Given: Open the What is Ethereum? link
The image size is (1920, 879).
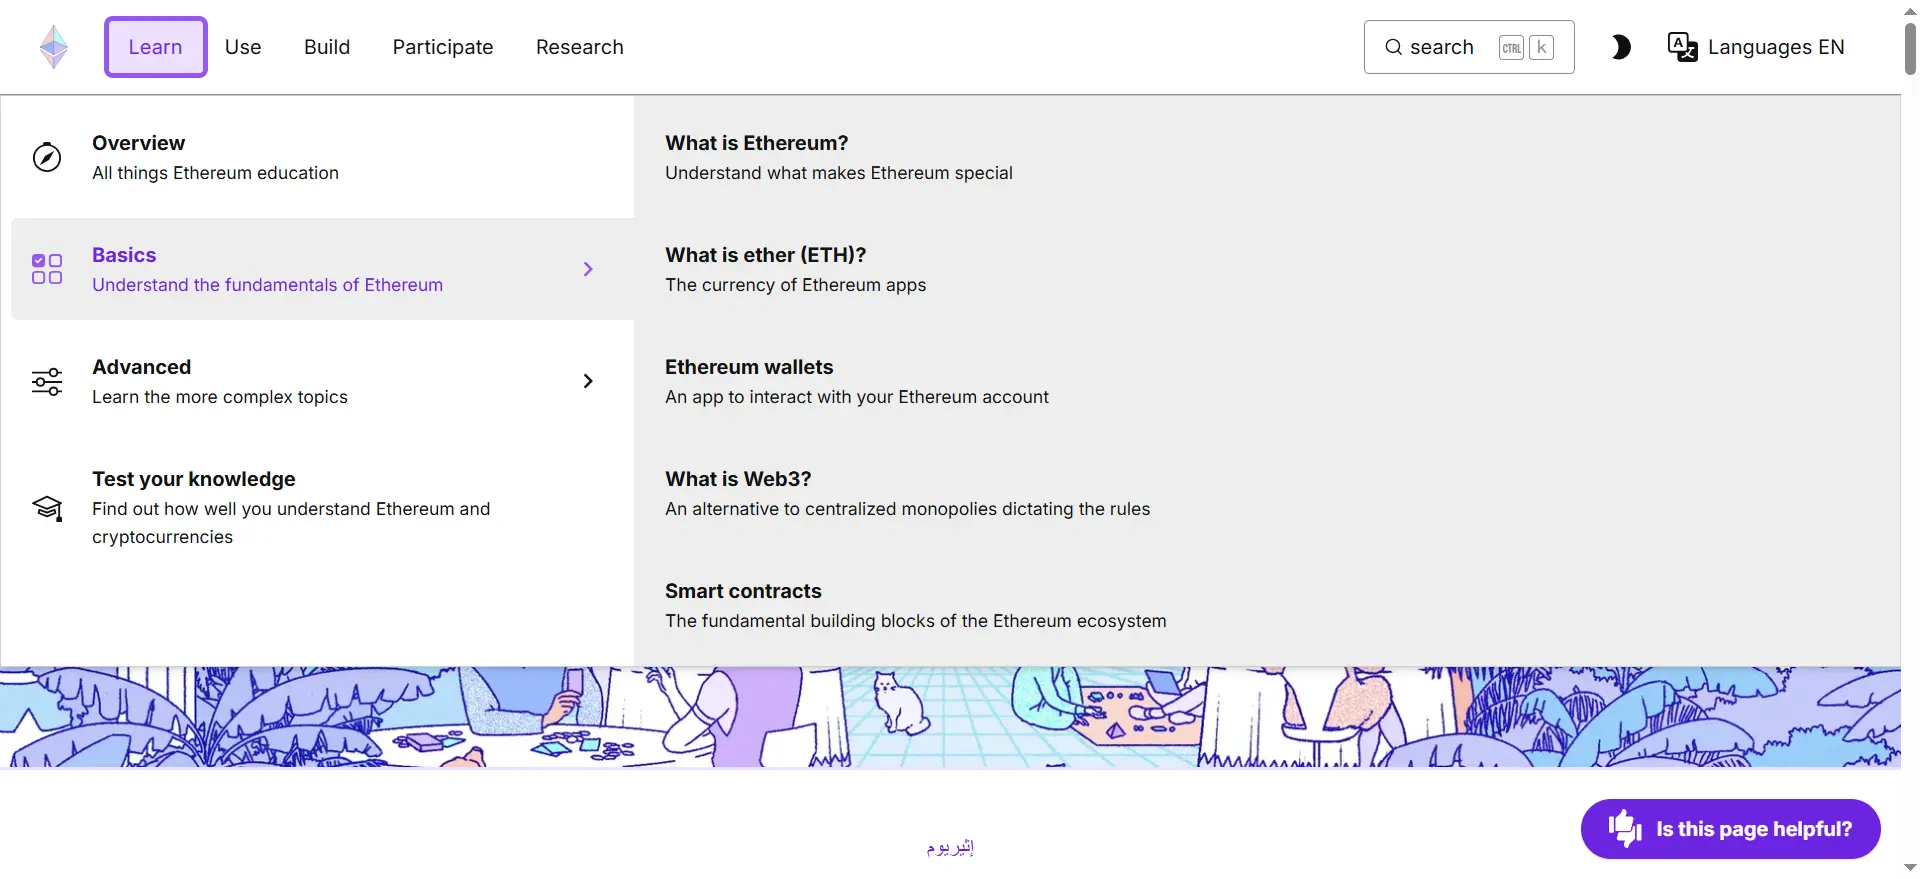Looking at the screenshot, I should pos(757,143).
